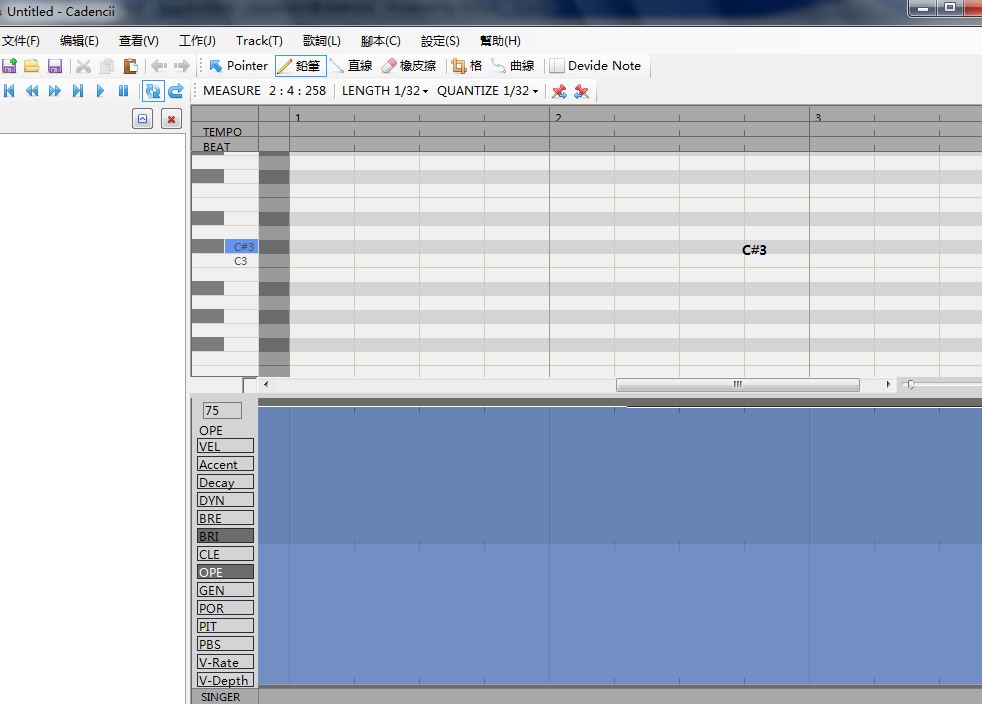Activate the 曲線 curve tool
The image size is (982, 704).
point(513,66)
